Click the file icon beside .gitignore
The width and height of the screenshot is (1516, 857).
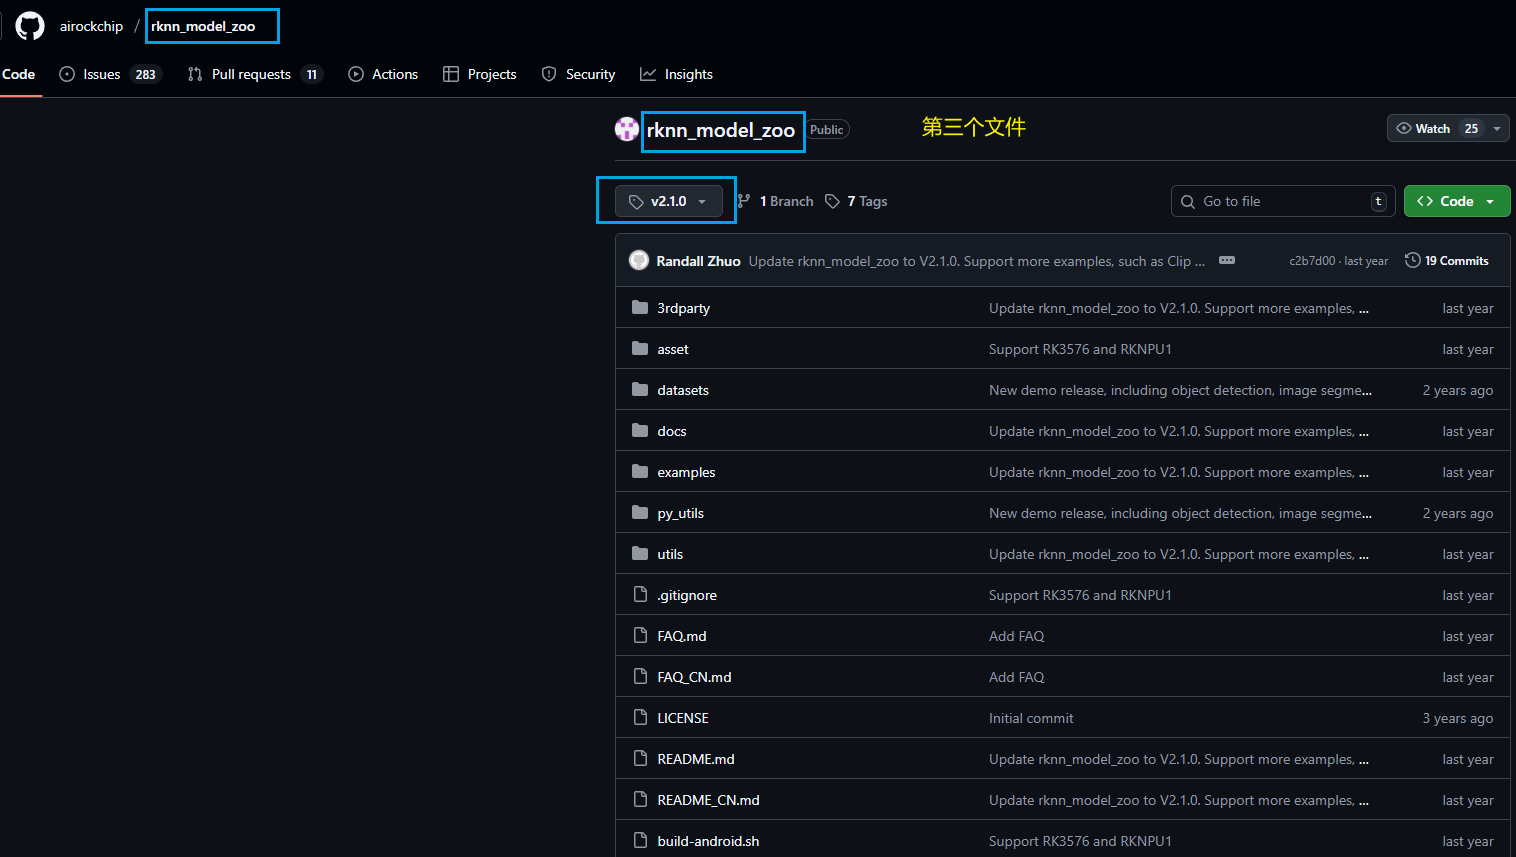[x=640, y=594]
